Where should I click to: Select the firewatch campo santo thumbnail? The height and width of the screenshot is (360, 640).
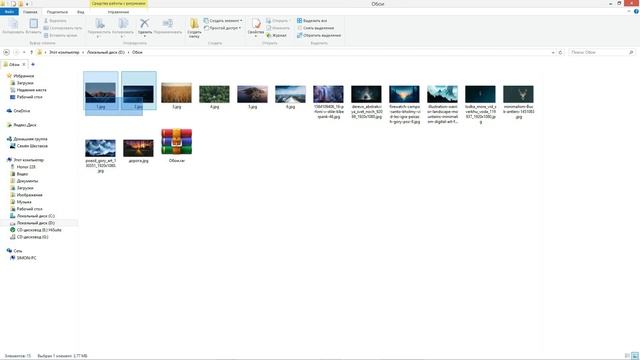(404, 94)
